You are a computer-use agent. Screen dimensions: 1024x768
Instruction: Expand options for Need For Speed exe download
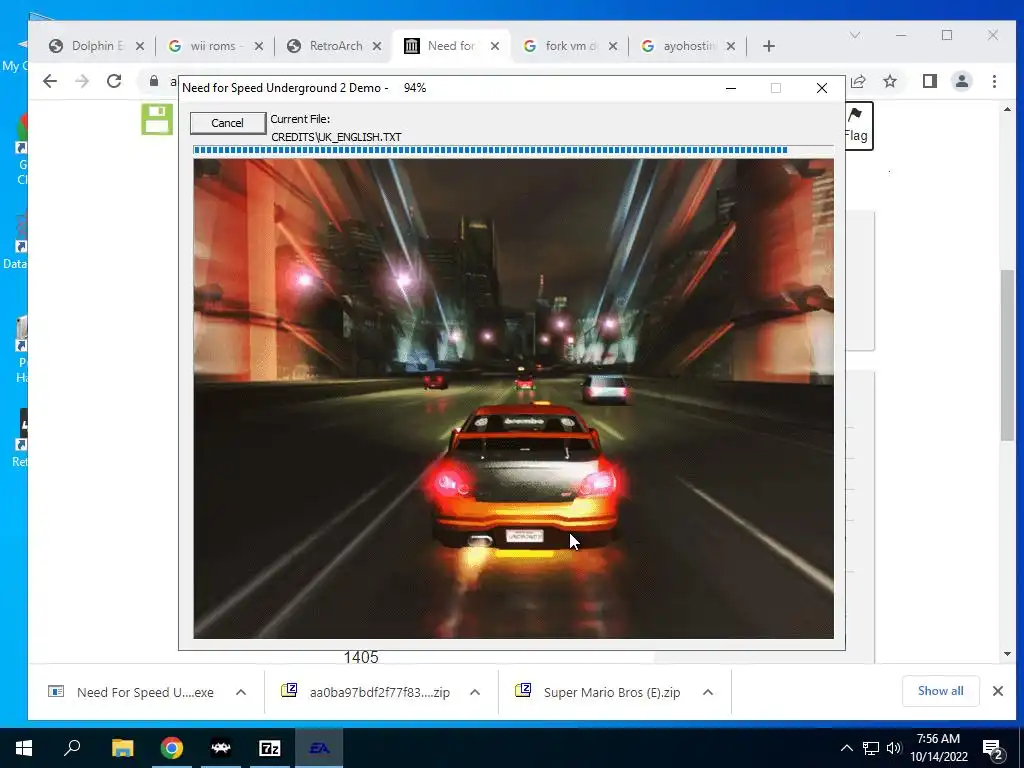point(241,692)
